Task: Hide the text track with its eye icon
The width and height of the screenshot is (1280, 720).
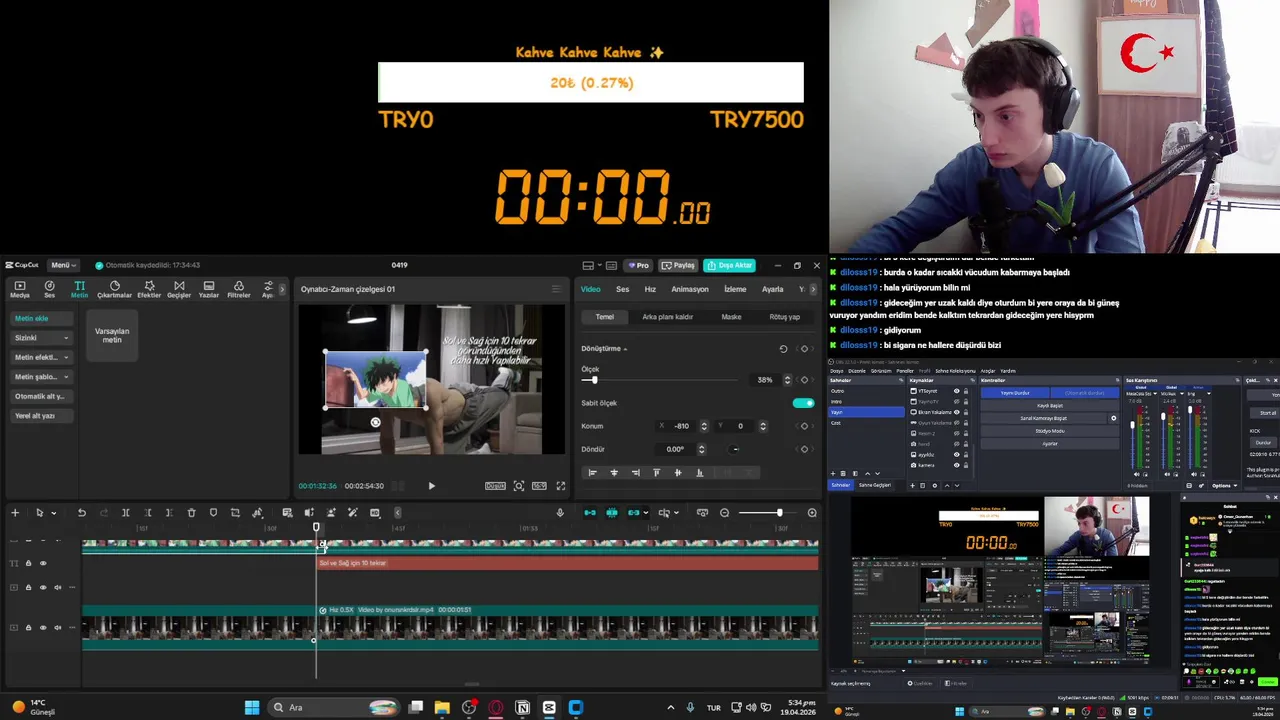Action: click(x=42, y=563)
